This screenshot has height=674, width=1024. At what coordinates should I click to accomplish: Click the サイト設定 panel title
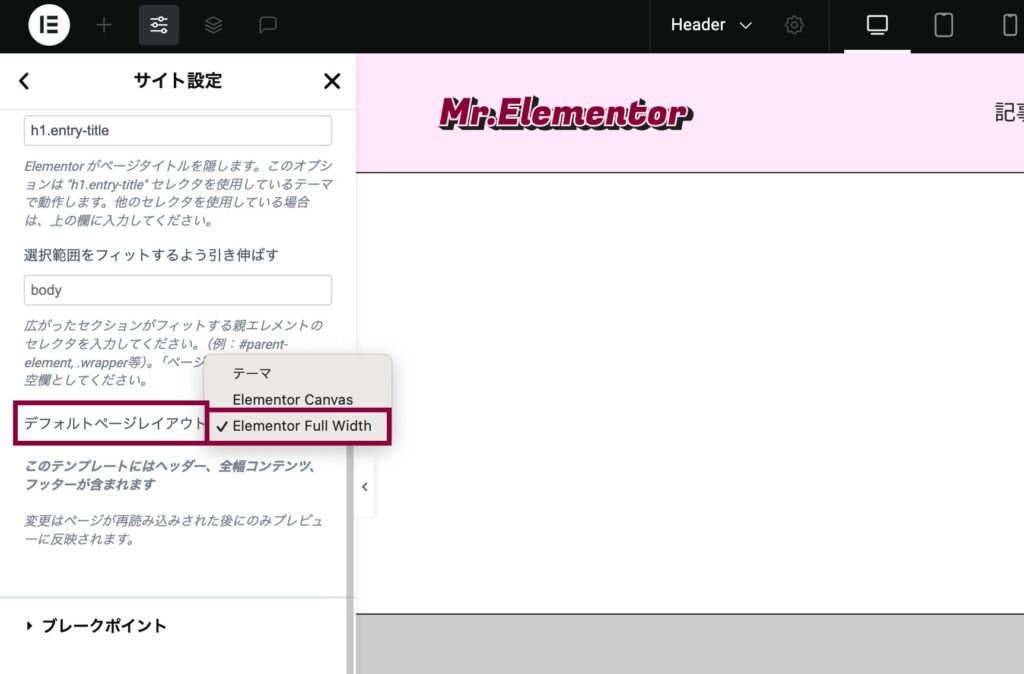tap(178, 80)
